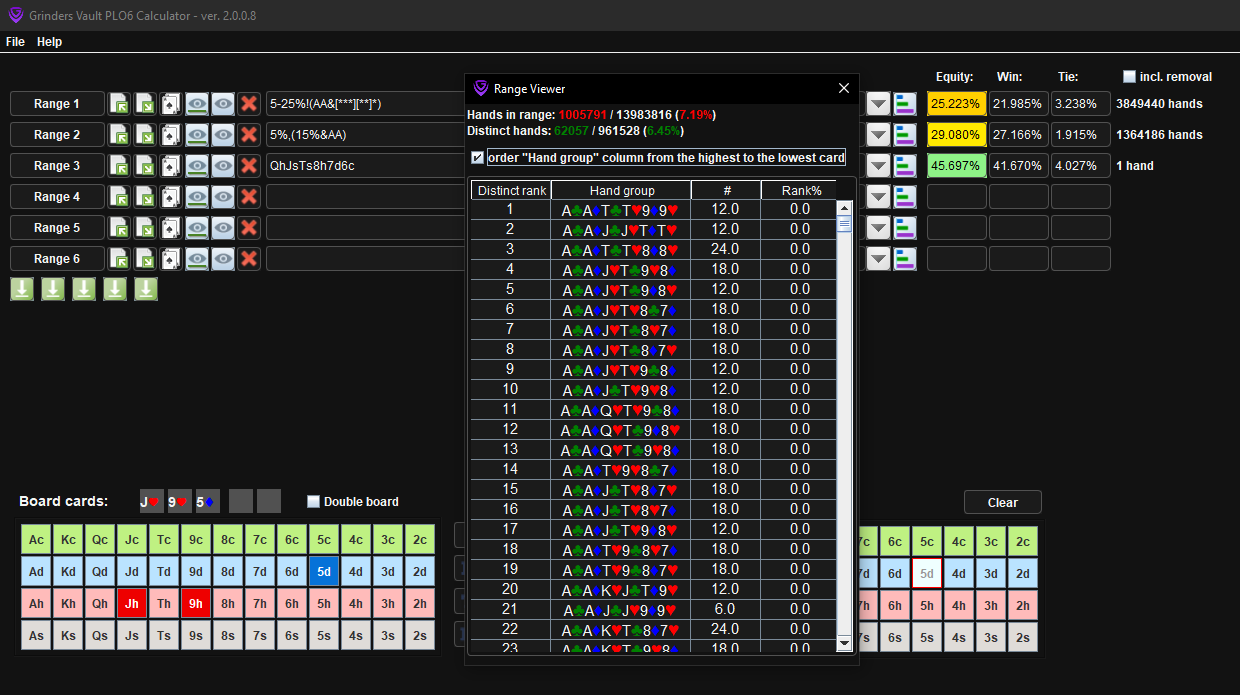Viewport: 1240px width, 695px height.
Task: Export Range 2 to a file
Action: tap(144, 134)
